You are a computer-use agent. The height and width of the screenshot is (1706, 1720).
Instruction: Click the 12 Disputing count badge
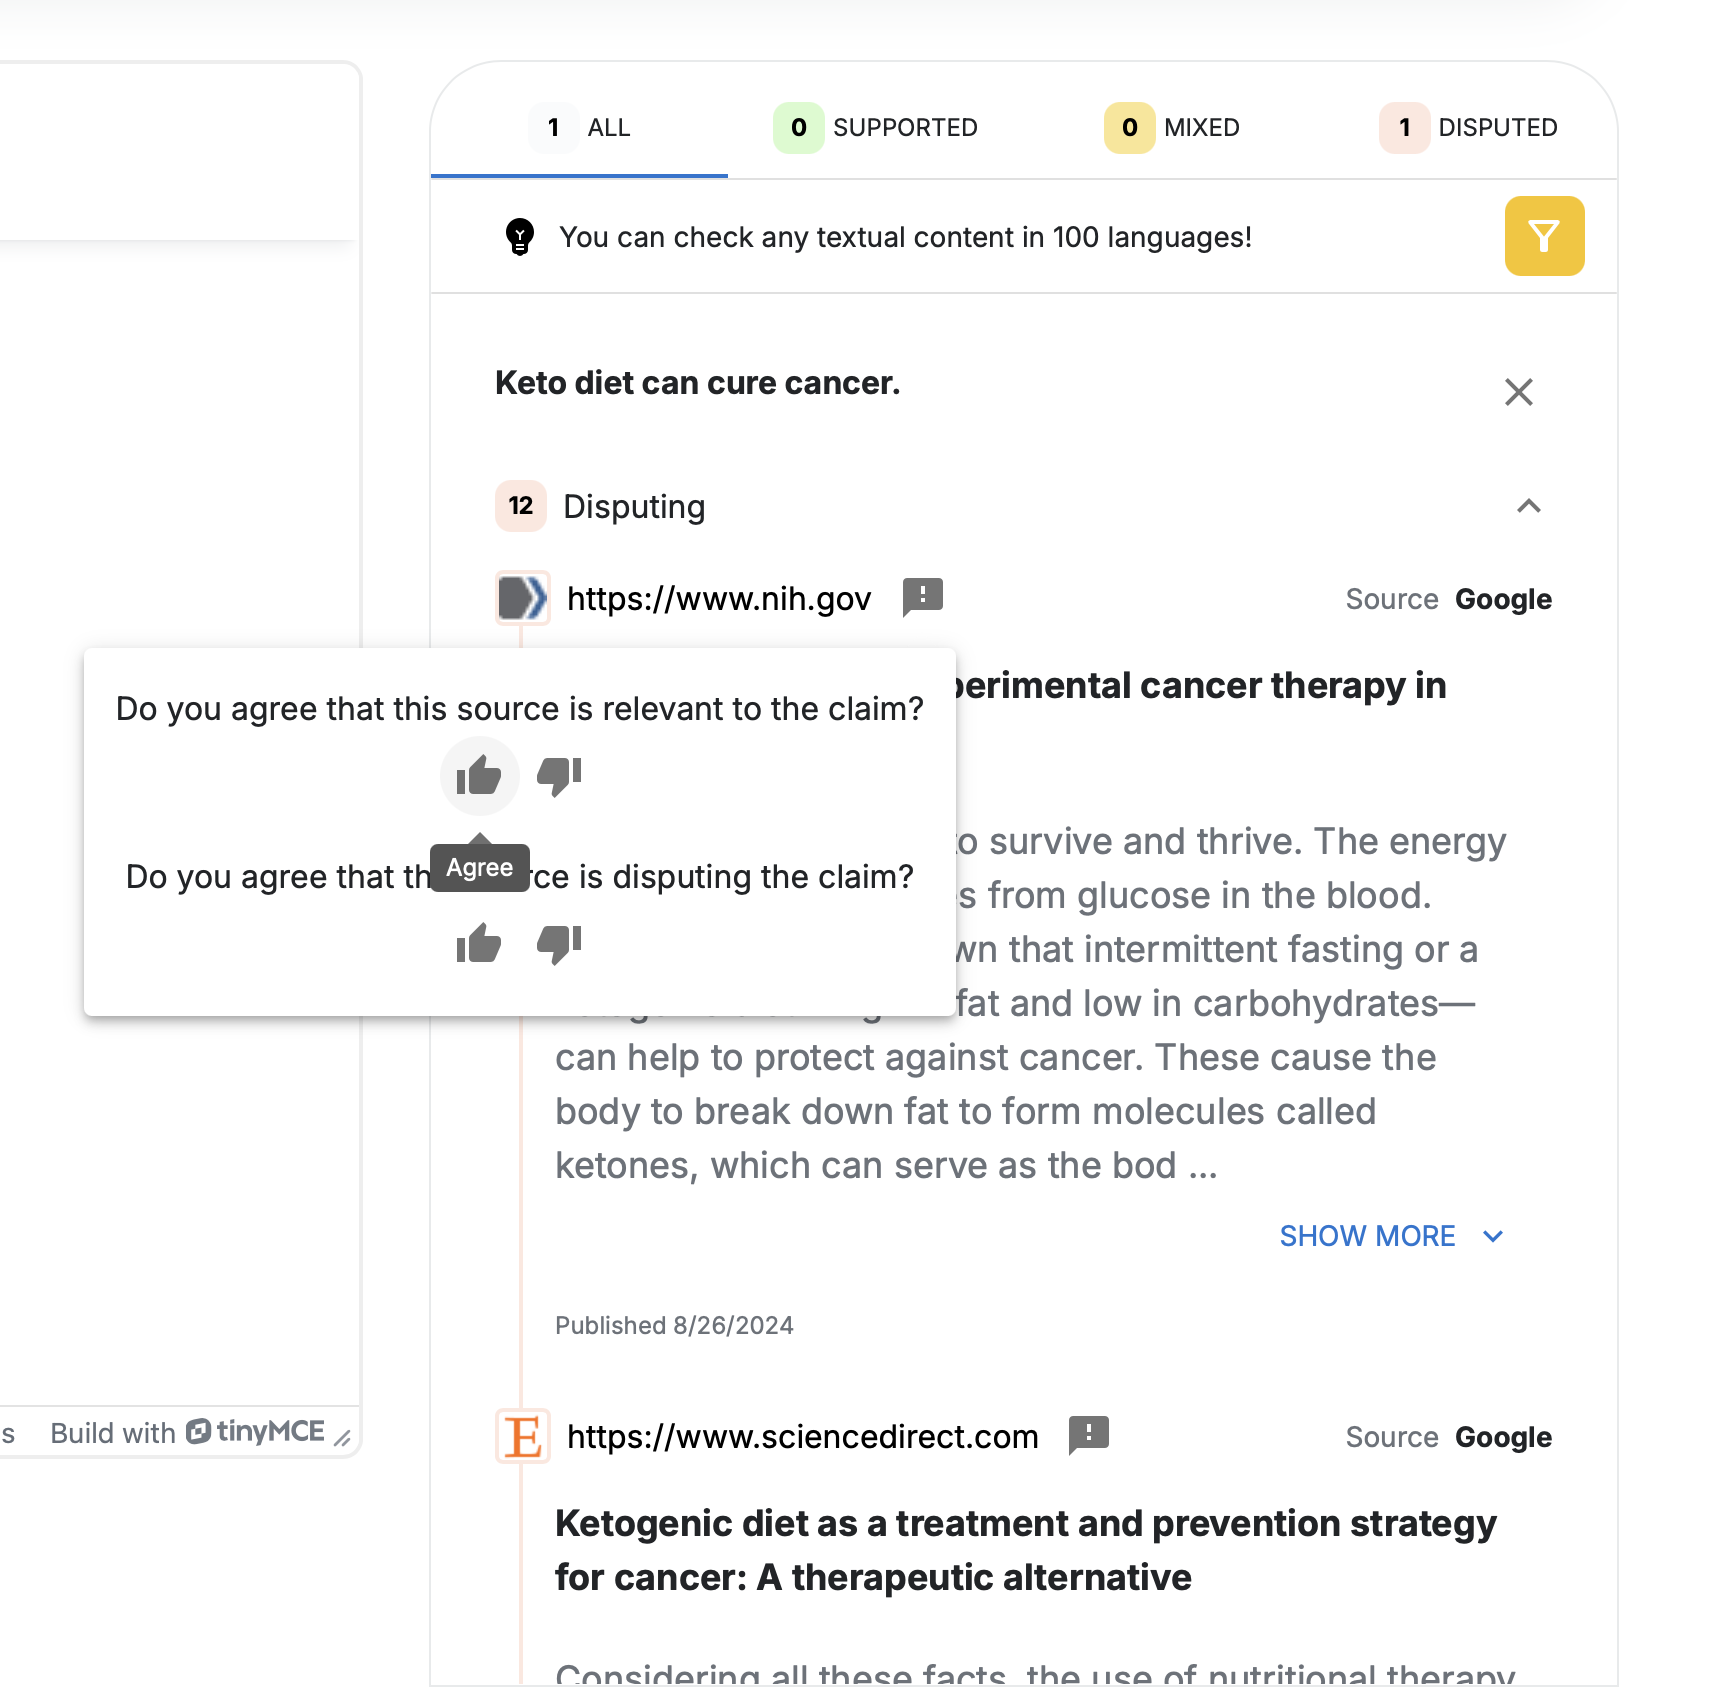click(x=521, y=506)
